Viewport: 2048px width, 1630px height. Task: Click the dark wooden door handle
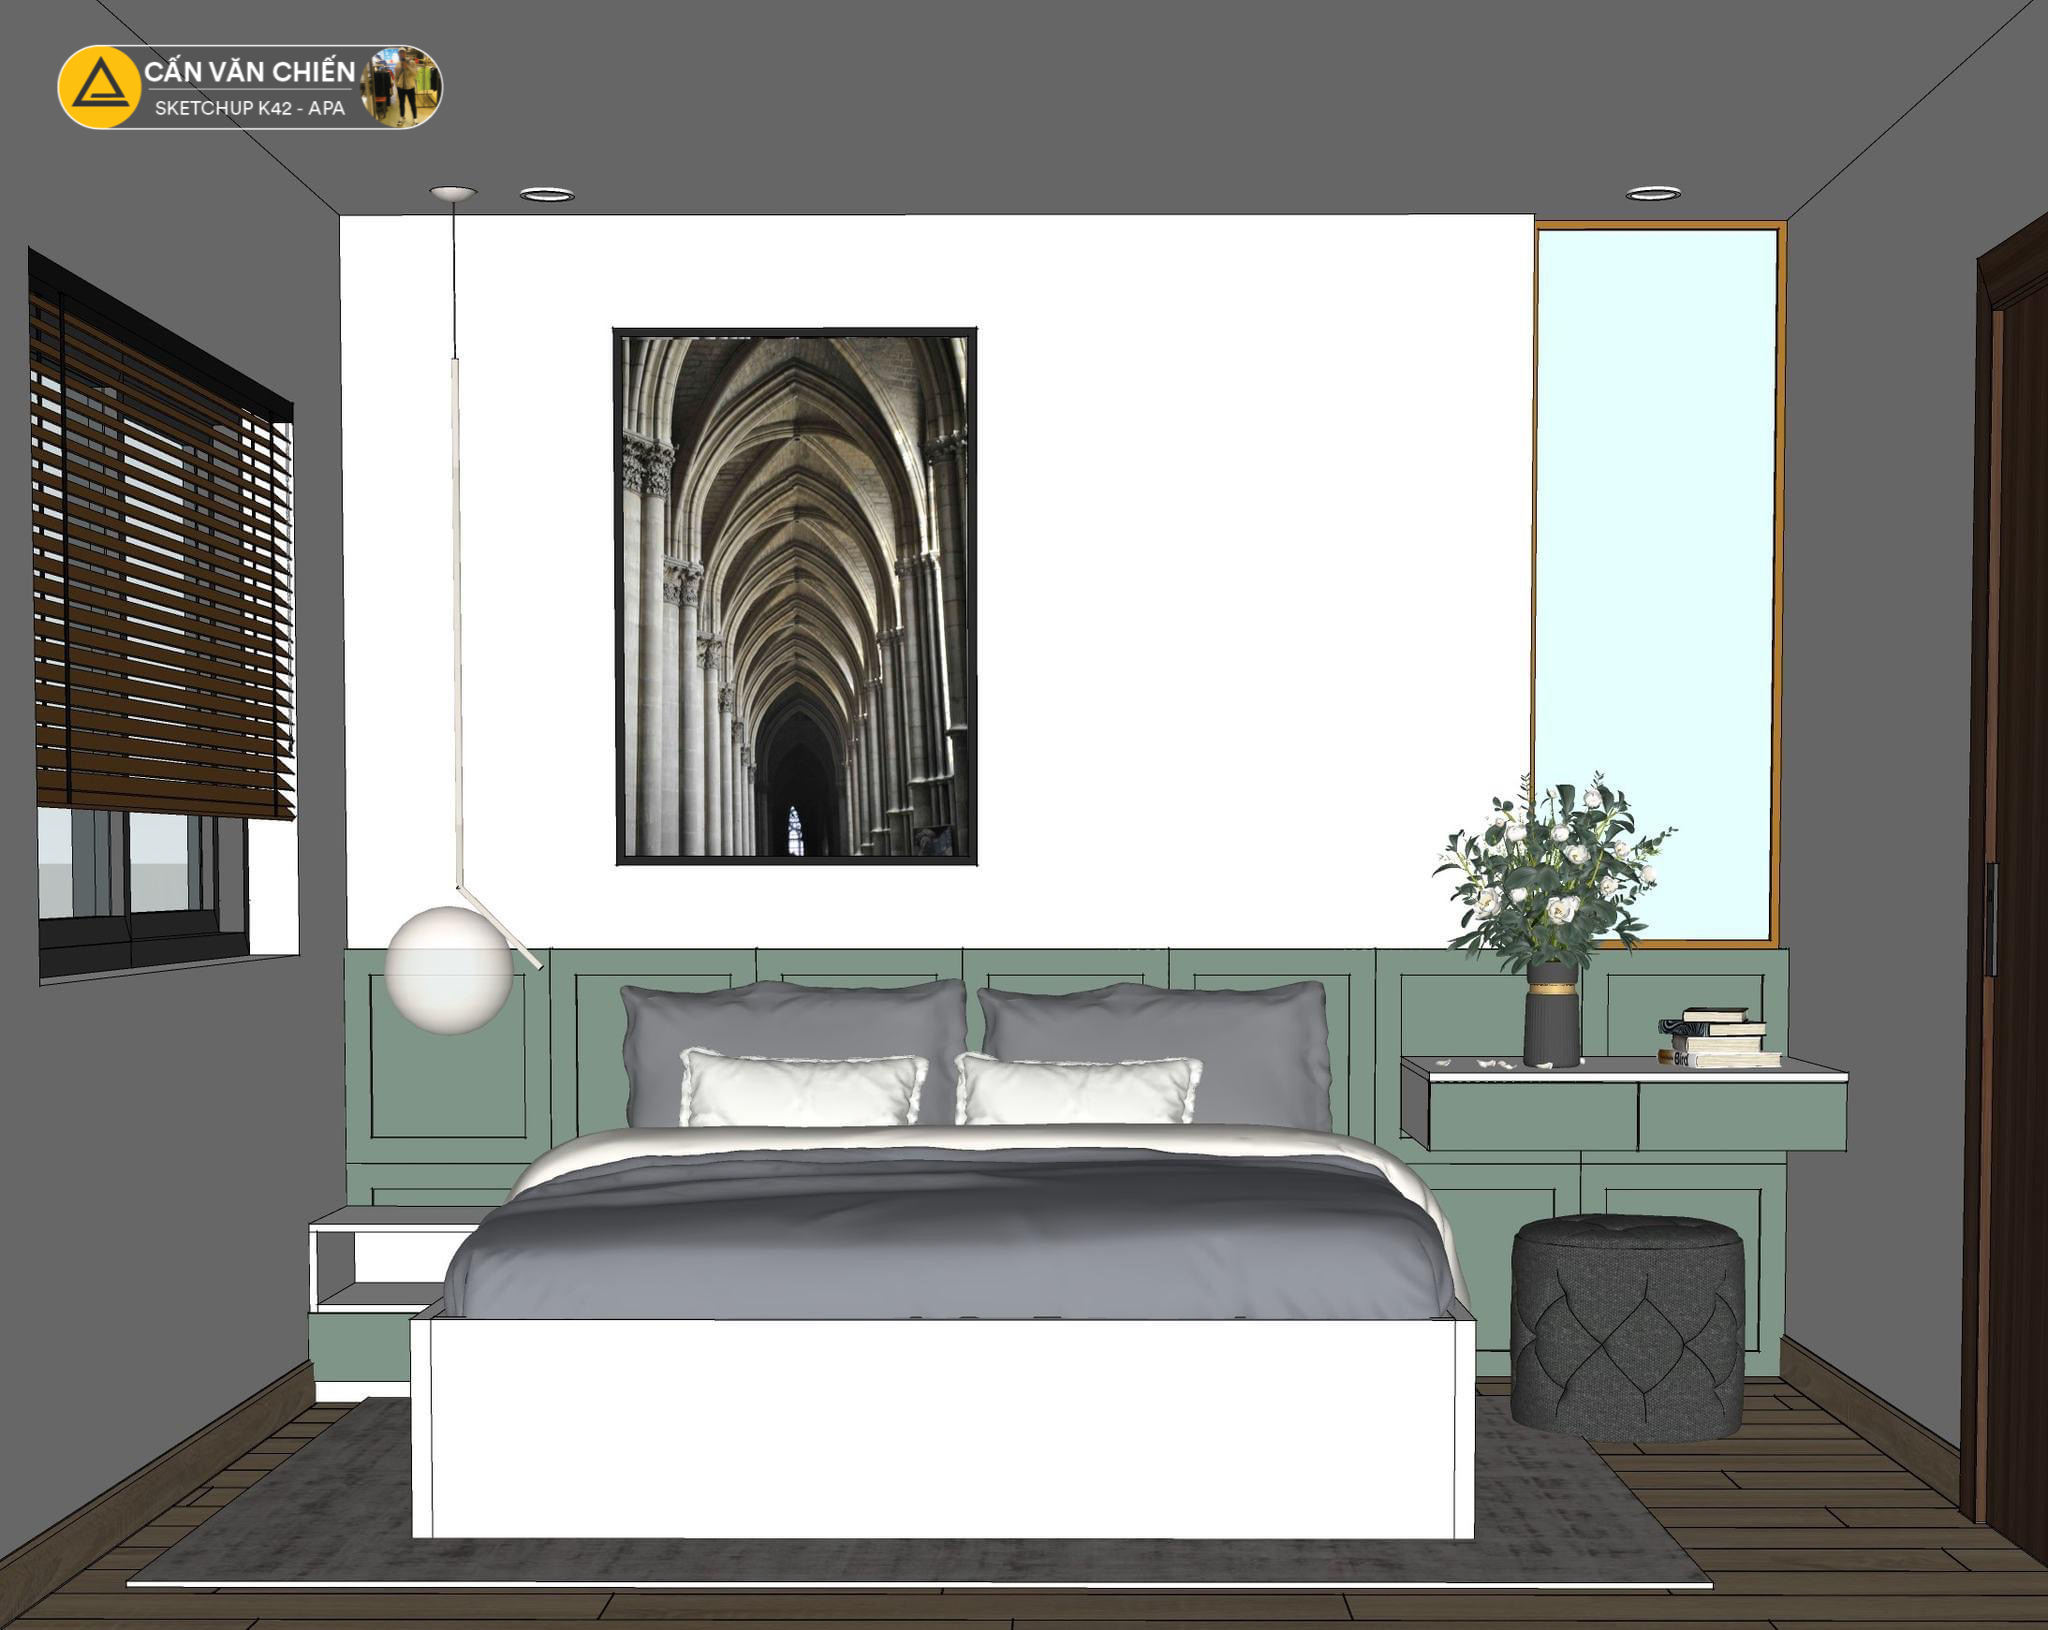pos(1991,918)
